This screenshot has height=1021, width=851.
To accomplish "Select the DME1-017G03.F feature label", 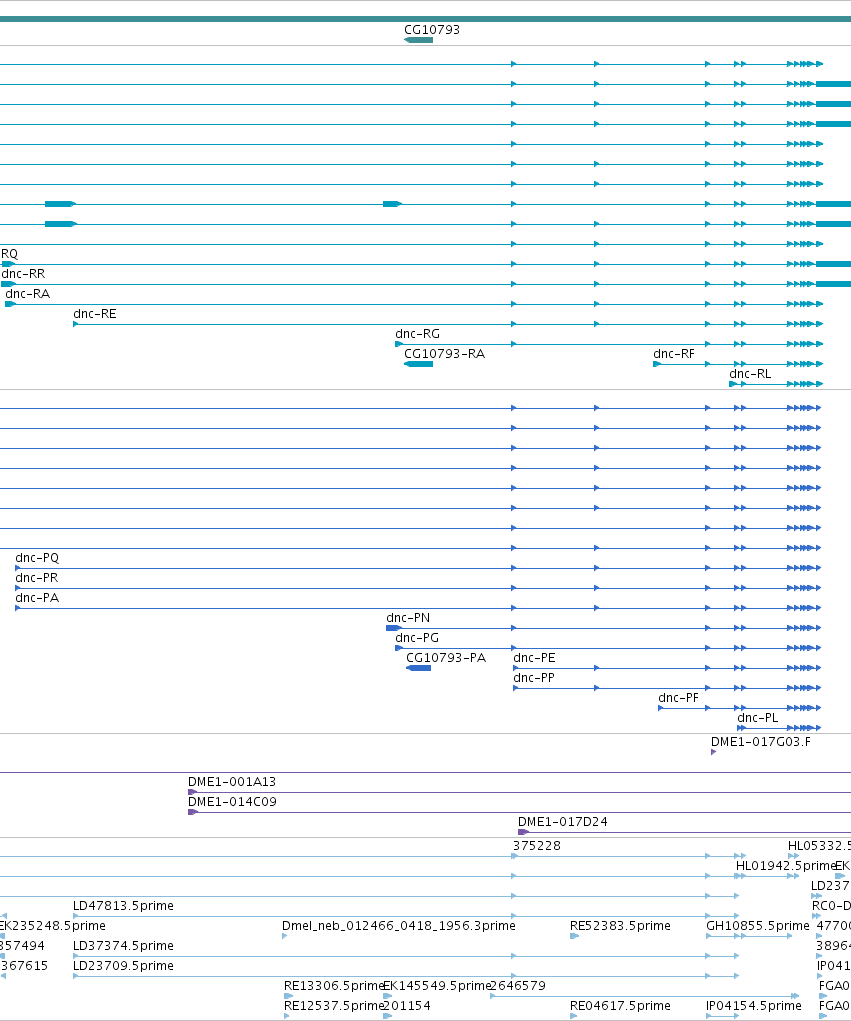I will tap(760, 742).
